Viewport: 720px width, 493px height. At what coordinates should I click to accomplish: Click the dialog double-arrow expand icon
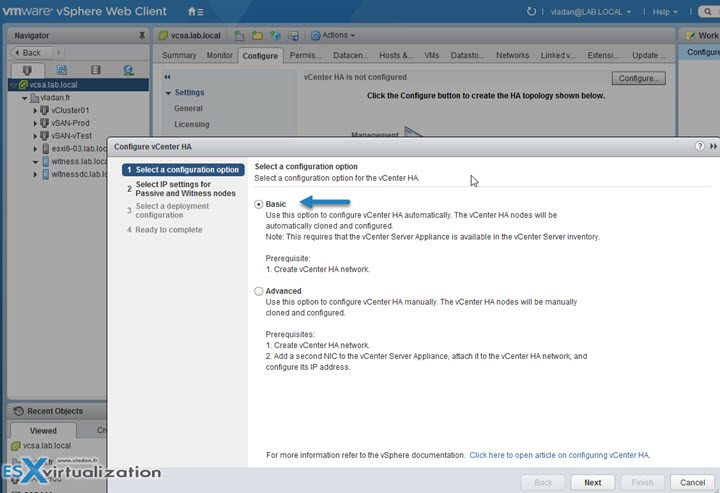713,146
